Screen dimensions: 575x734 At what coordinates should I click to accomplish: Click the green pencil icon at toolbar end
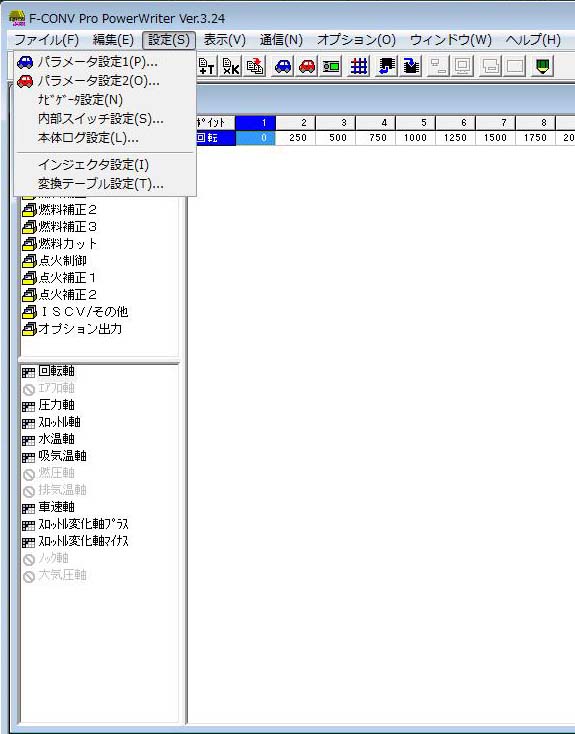(543, 66)
